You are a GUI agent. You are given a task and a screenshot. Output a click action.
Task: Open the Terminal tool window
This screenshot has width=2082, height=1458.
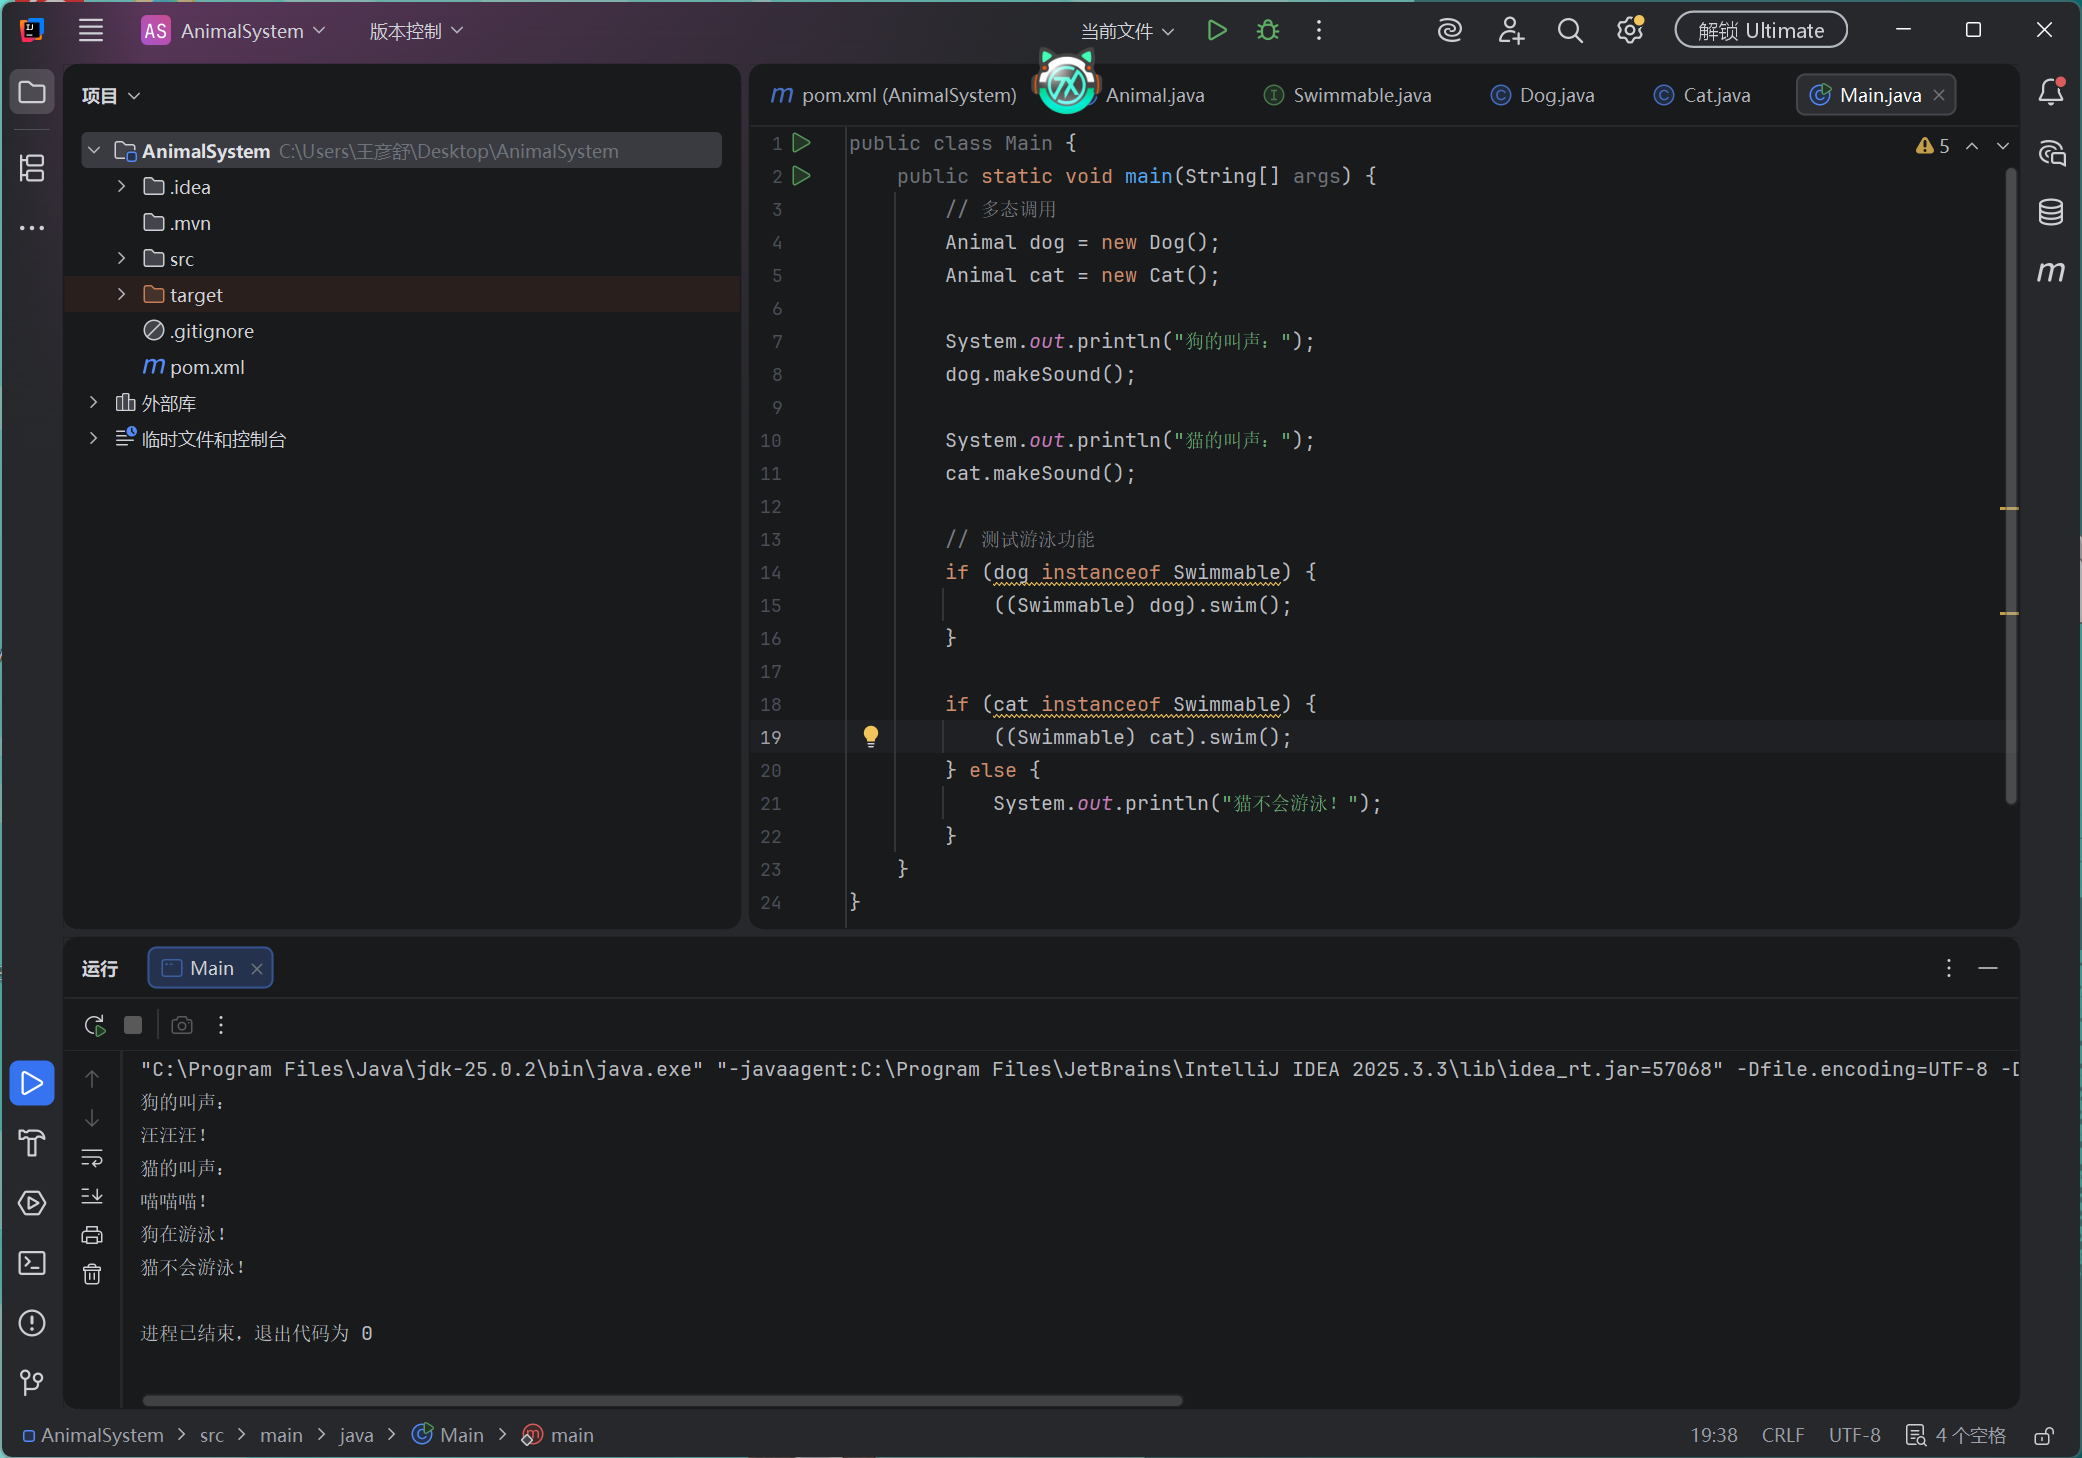click(32, 1263)
